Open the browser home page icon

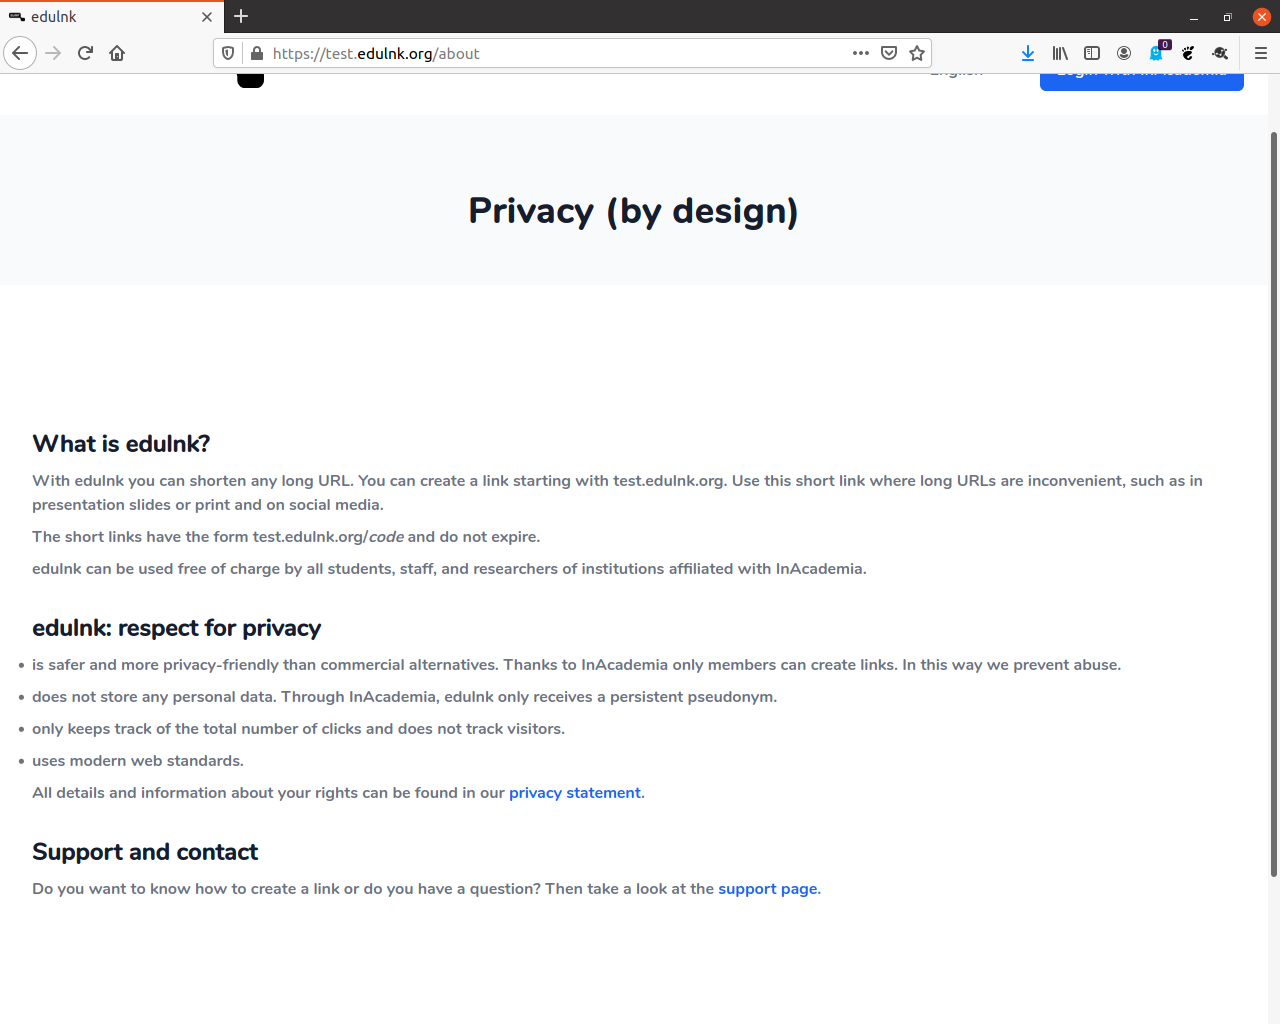tap(117, 53)
